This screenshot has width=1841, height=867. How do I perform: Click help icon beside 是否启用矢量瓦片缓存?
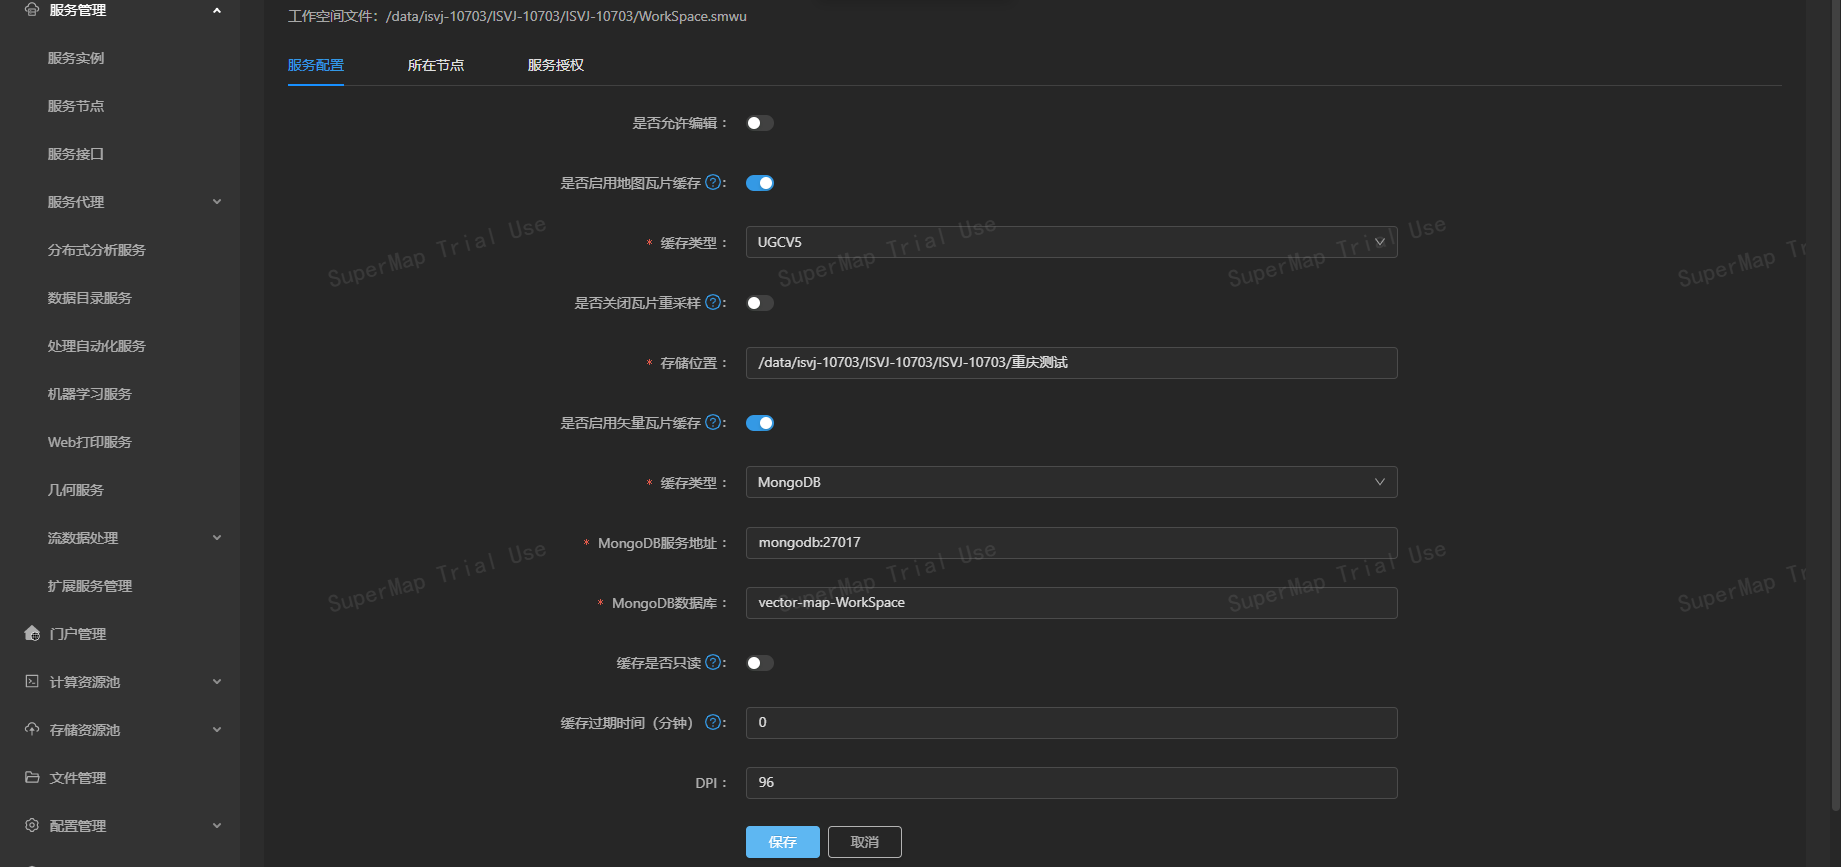click(x=713, y=422)
